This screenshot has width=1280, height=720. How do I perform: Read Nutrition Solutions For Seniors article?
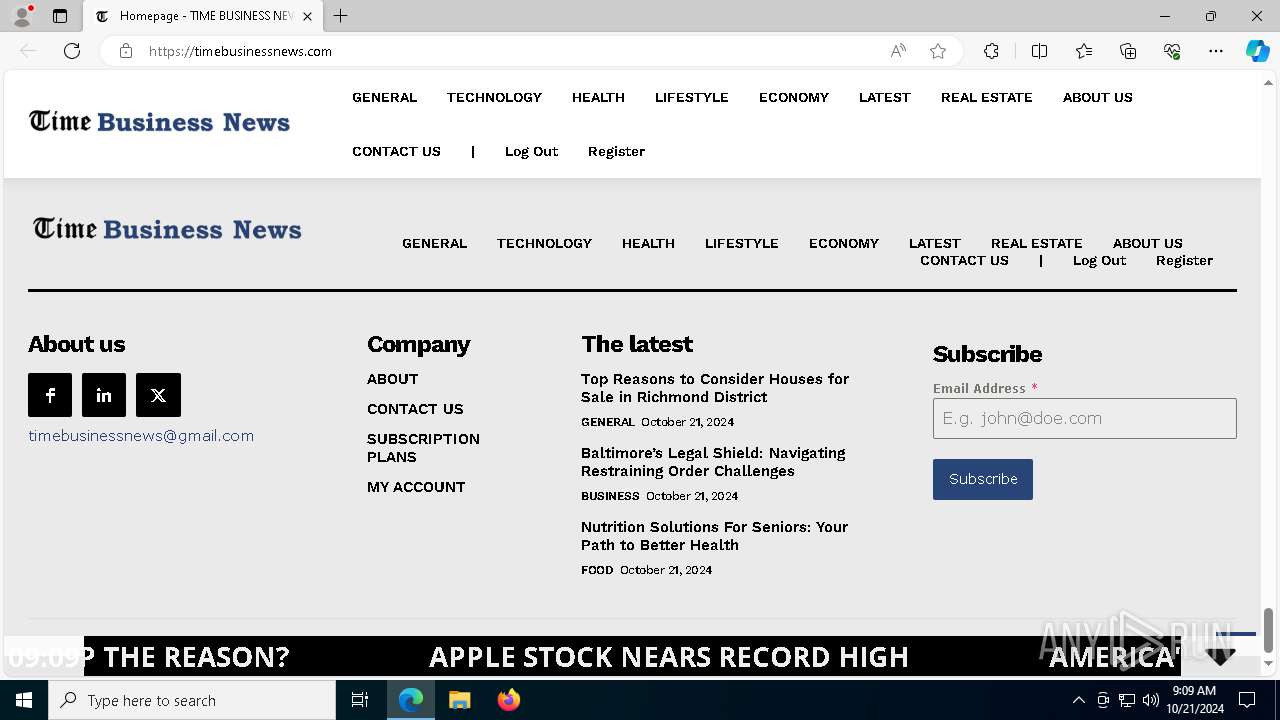click(x=714, y=536)
